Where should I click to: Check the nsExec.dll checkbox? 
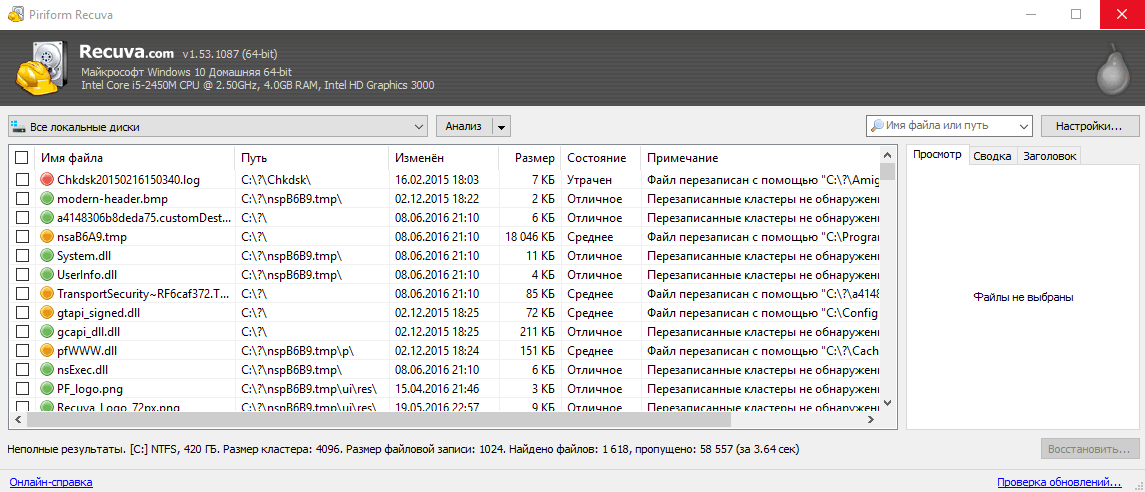click(x=22, y=369)
